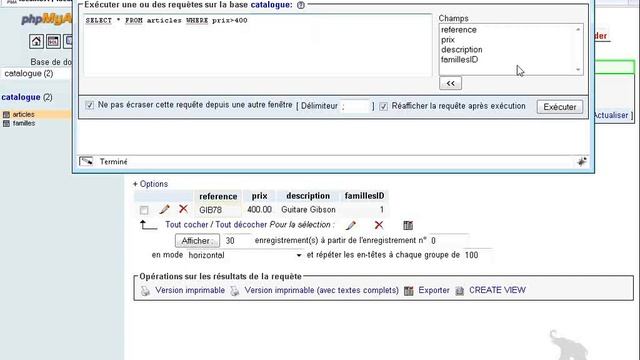Expand the + Options link
640x360 pixels.
pyautogui.click(x=150, y=184)
